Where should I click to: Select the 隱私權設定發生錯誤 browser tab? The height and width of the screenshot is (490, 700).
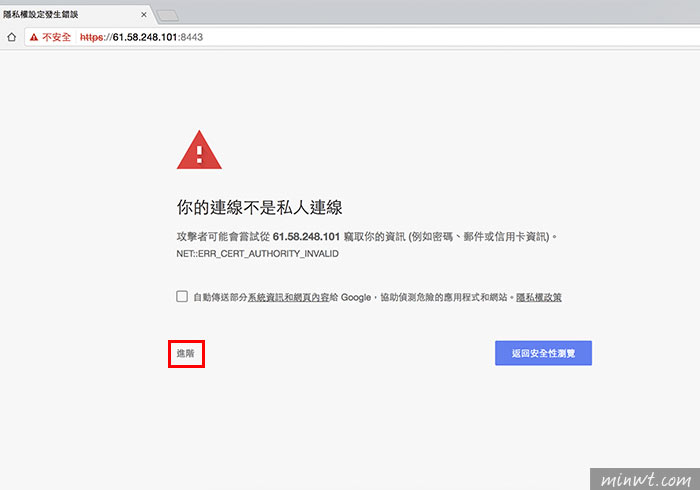click(76, 14)
